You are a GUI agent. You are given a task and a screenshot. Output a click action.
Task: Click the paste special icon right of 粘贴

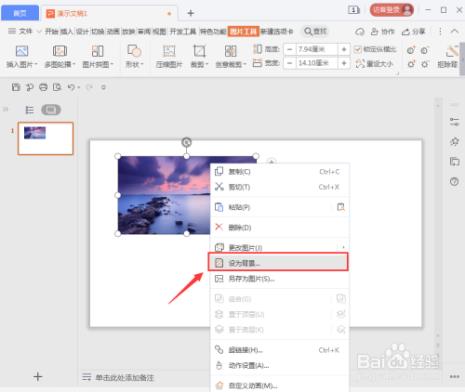coord(341,207)
